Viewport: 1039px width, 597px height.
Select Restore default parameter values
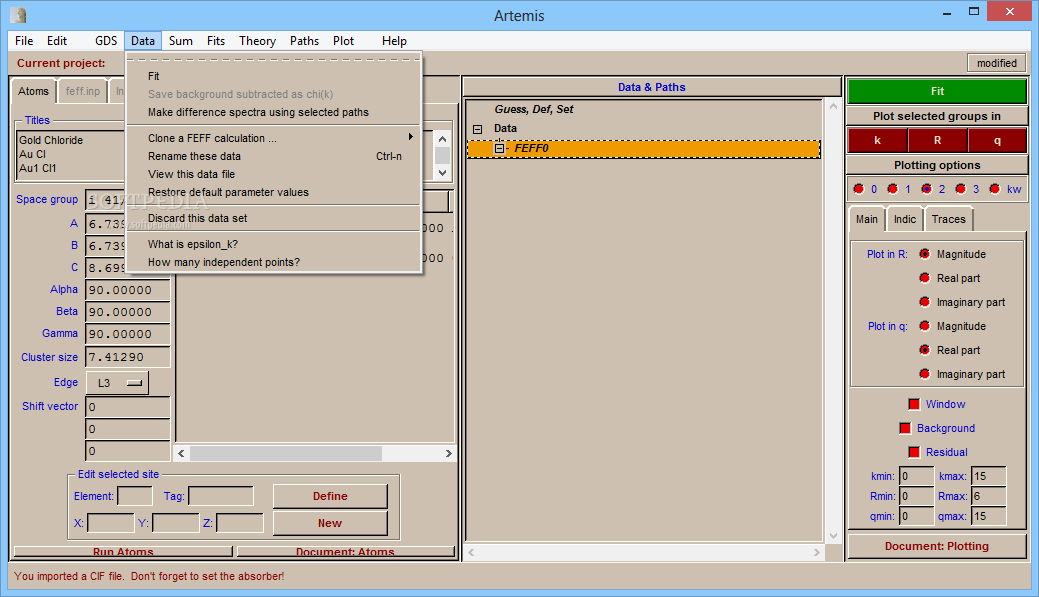coord(274,192)
